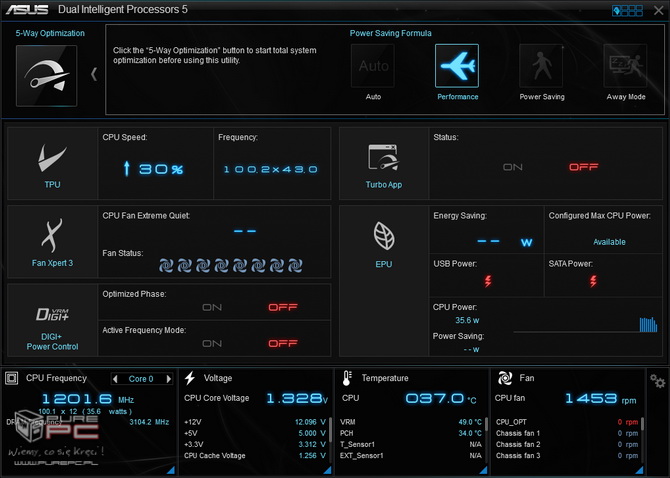Turn Turbo App status OFF
Screen dimensions: 670x478
(583, 167)
